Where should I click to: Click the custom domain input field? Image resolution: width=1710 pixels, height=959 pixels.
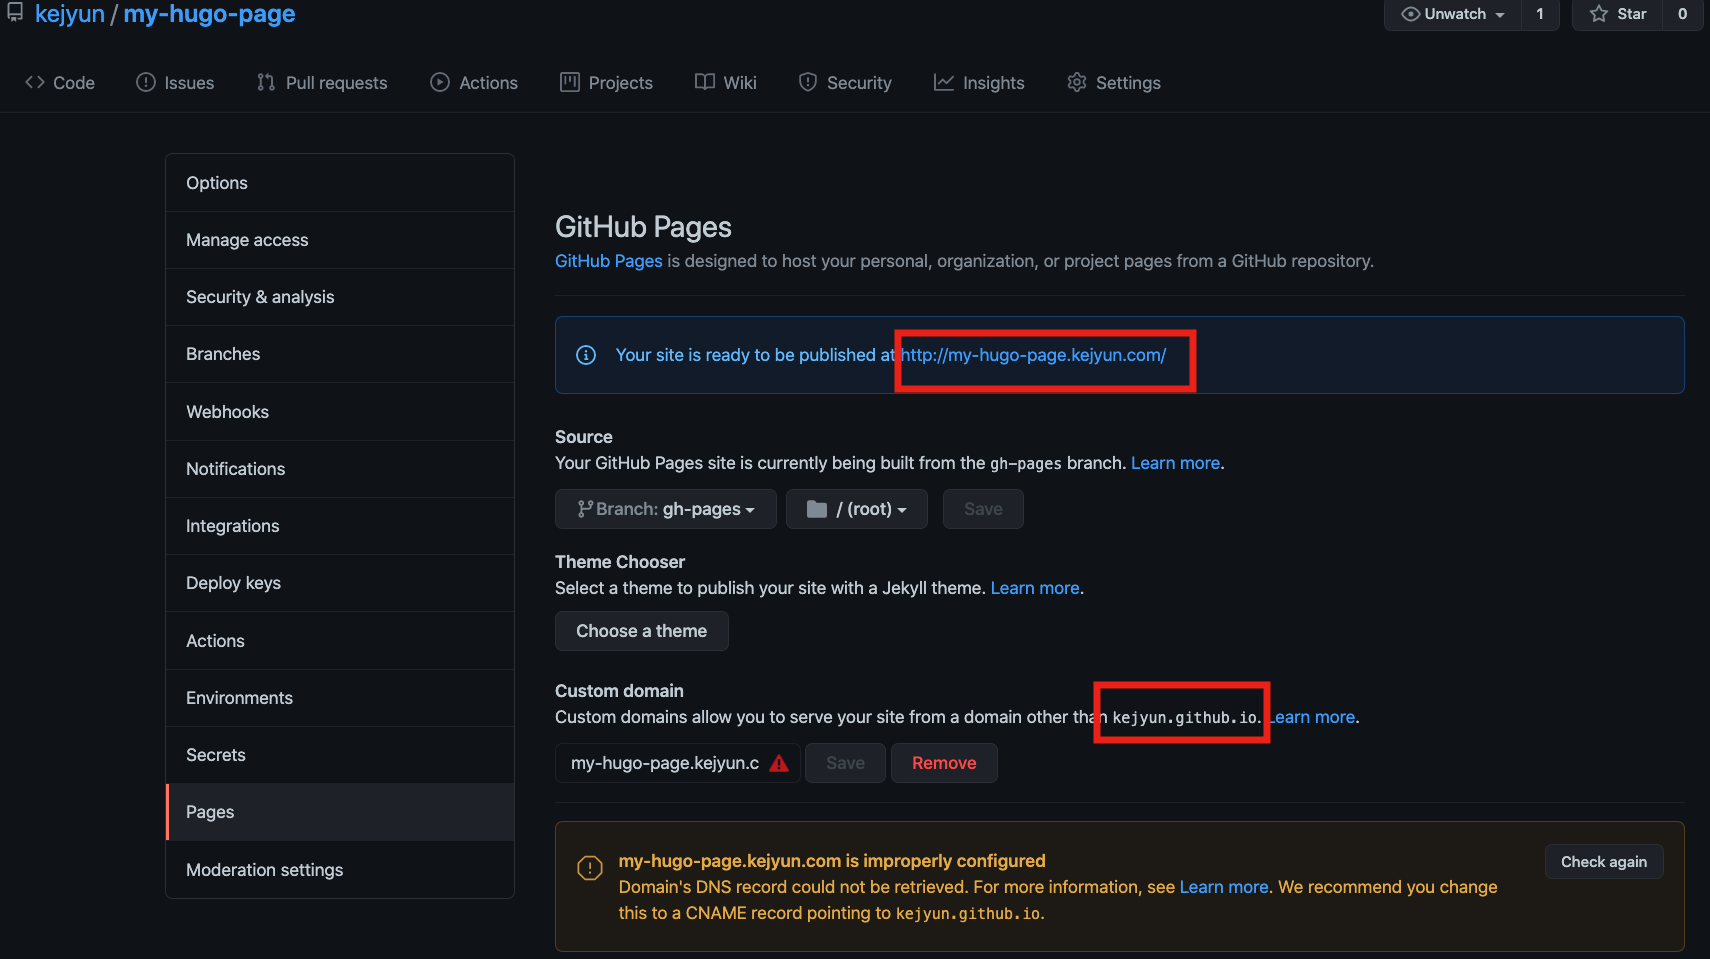(x=677, y=763)
